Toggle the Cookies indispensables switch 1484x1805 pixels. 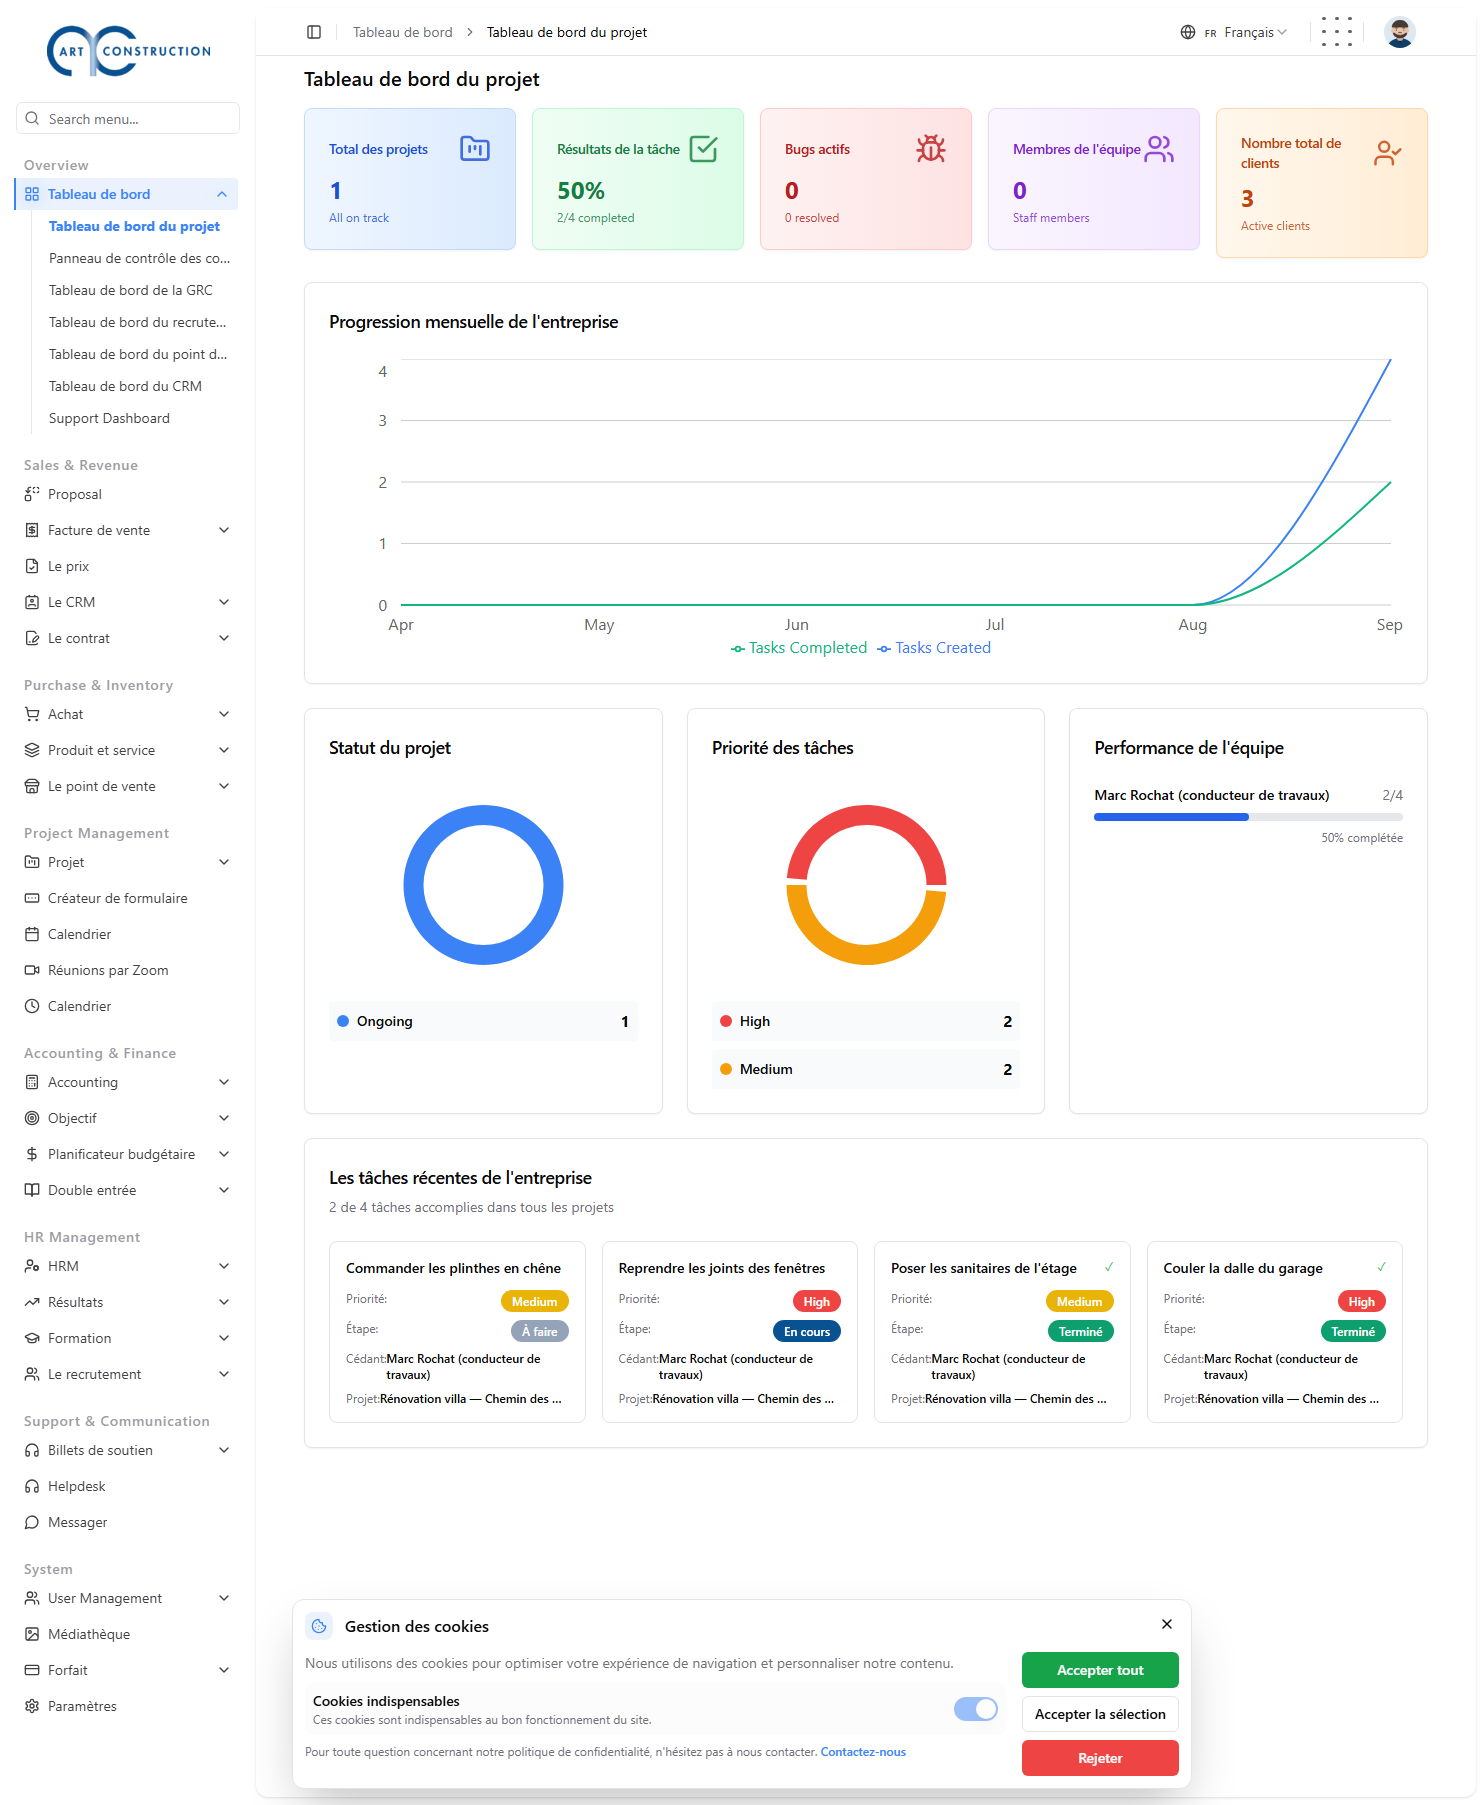pyautogui.click(x=976, y=1709)
